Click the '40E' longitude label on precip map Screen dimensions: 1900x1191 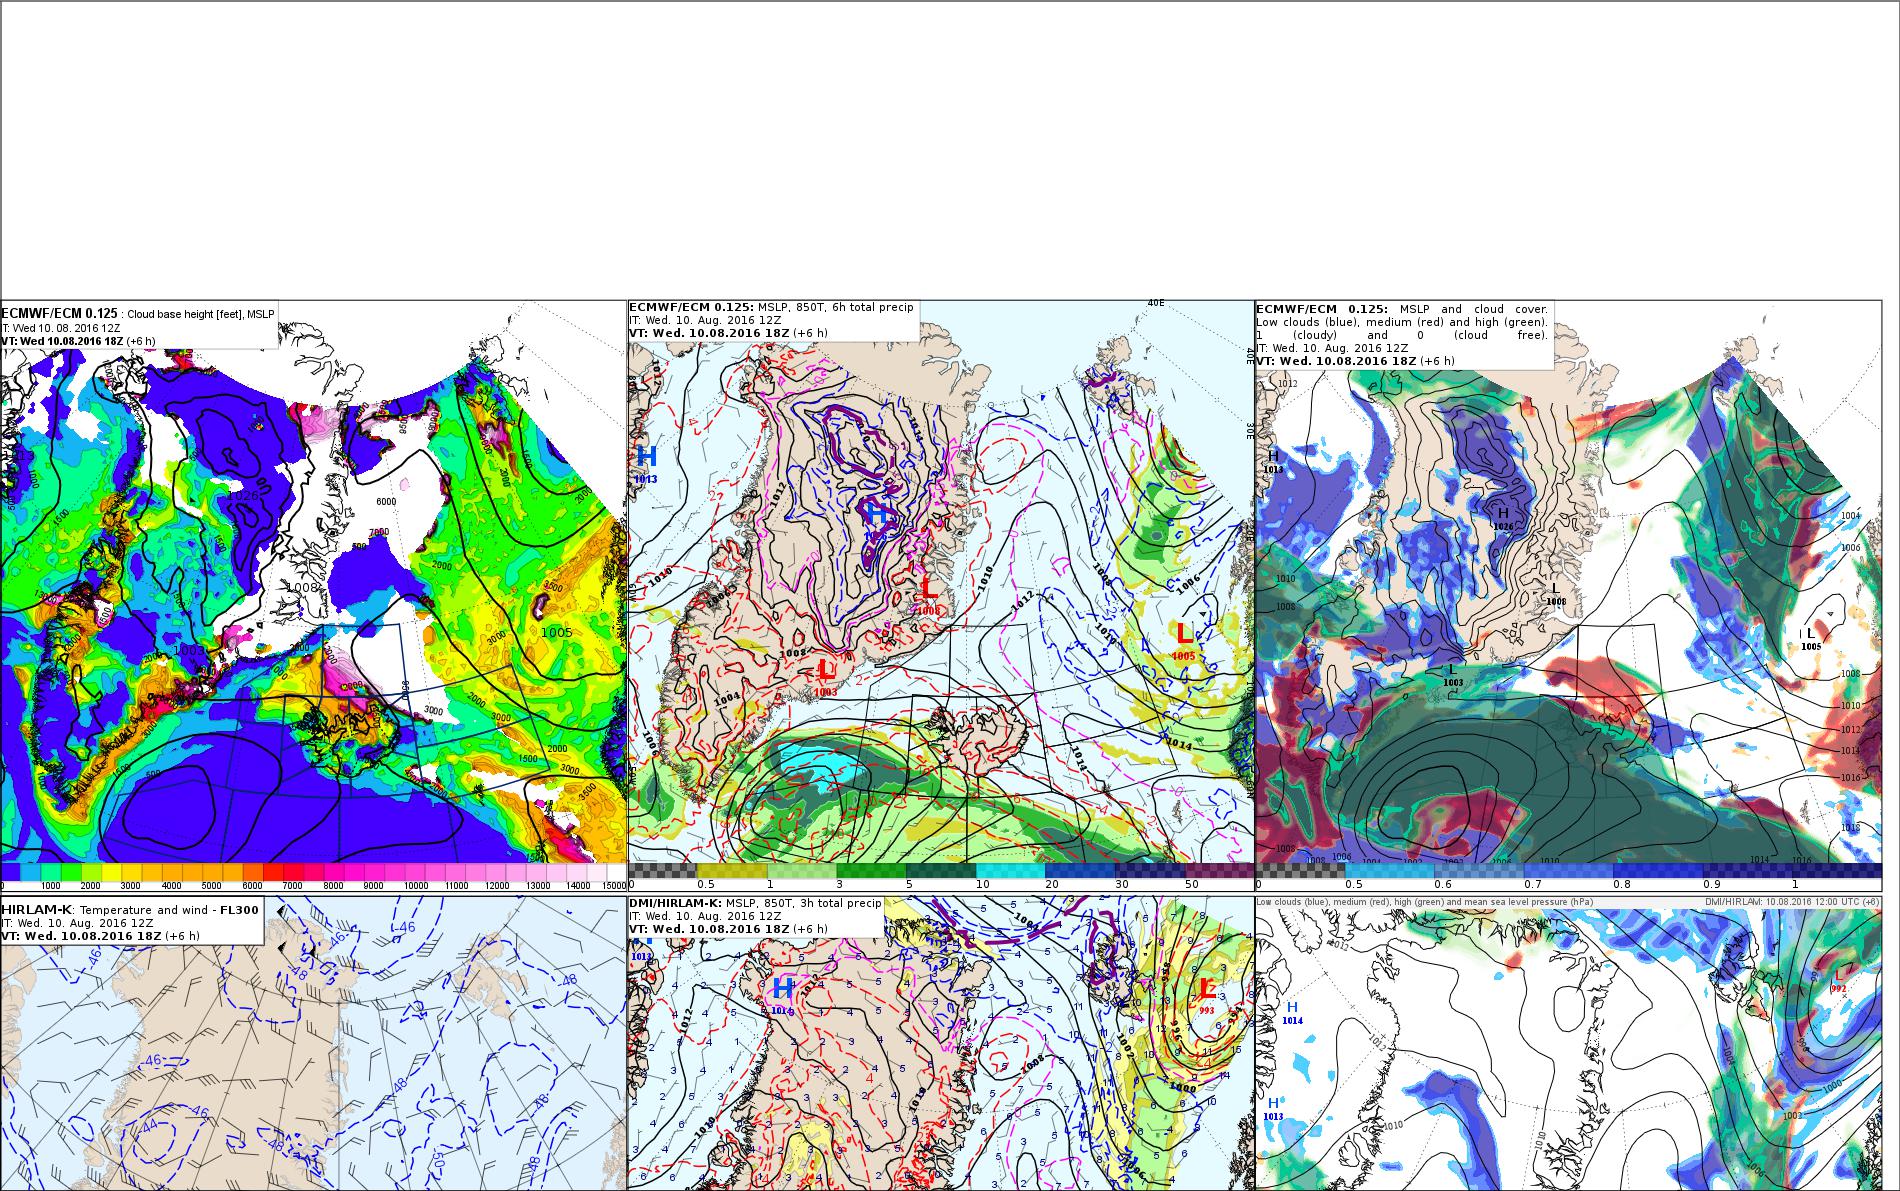click(1156, 303)
